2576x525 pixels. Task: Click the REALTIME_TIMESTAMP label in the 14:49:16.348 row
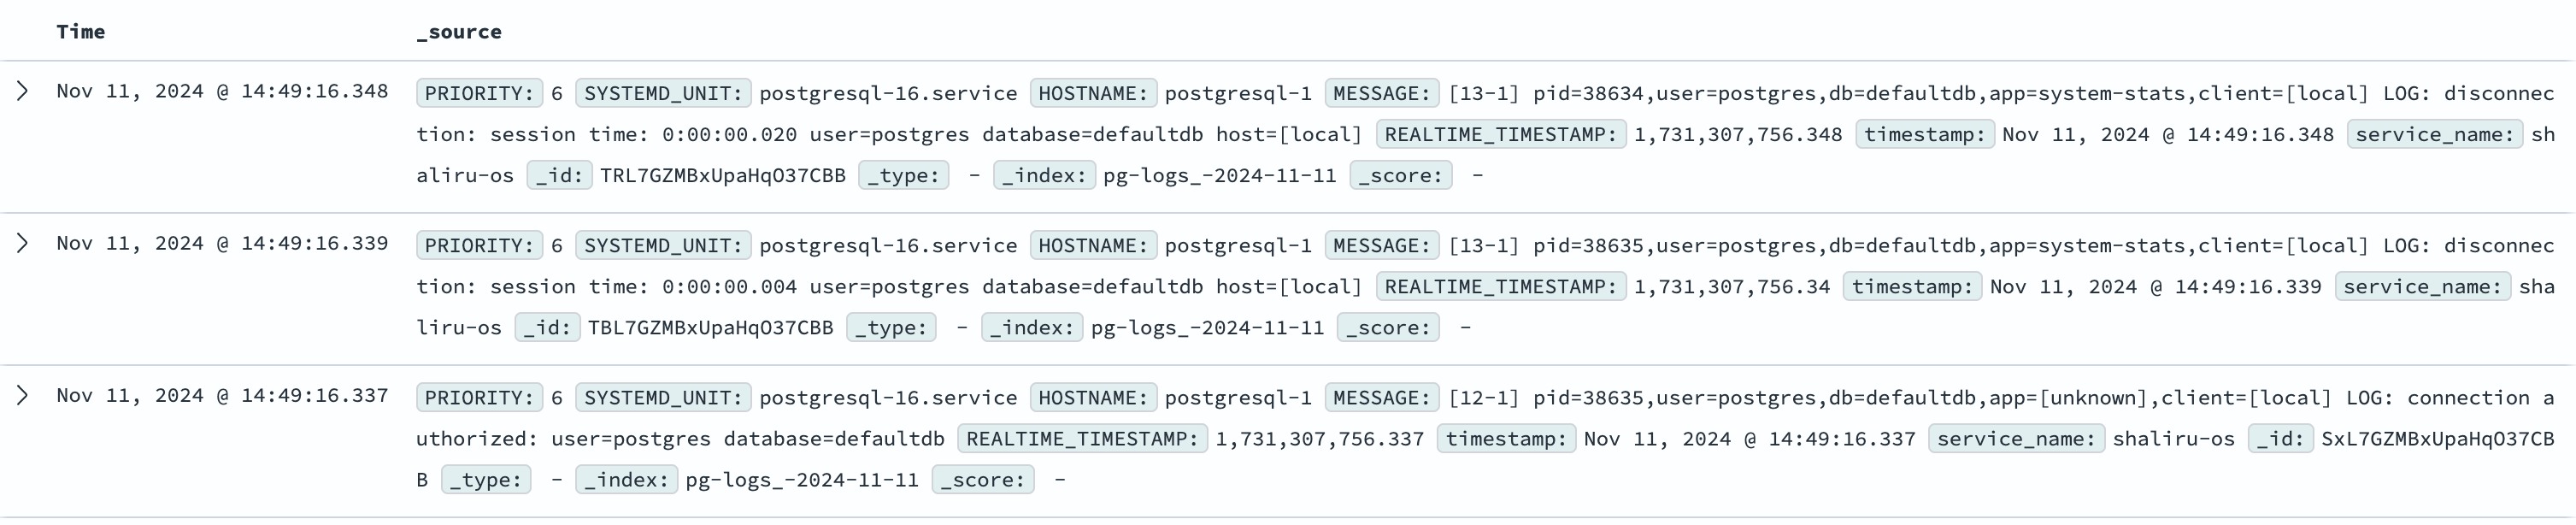[x=1501, y=134]
